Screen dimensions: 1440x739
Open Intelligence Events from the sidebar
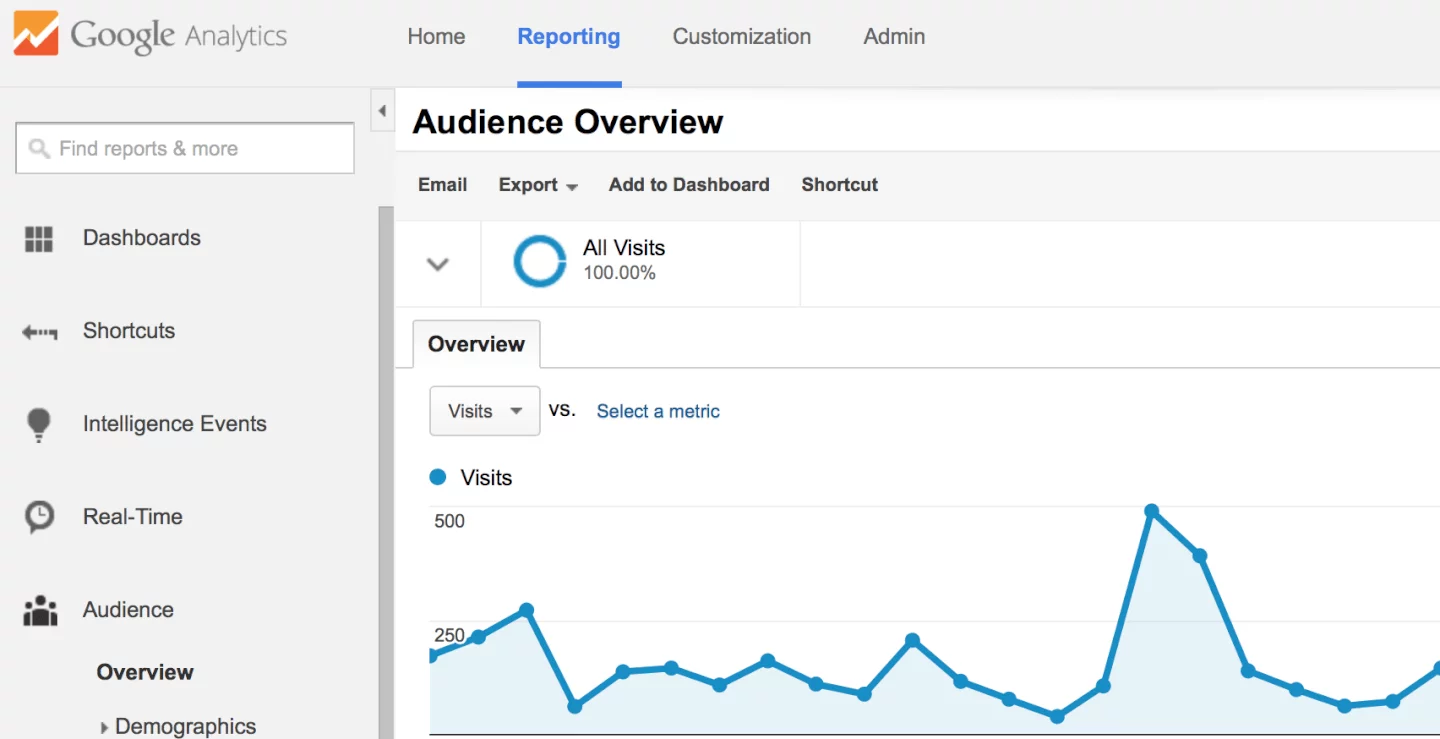38,424
